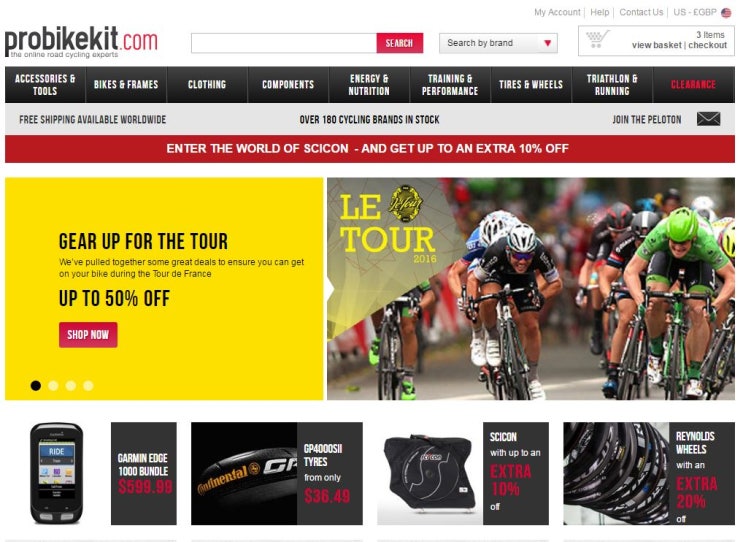
Task: Click the US flag currency icon
Action: coord(726,13)
